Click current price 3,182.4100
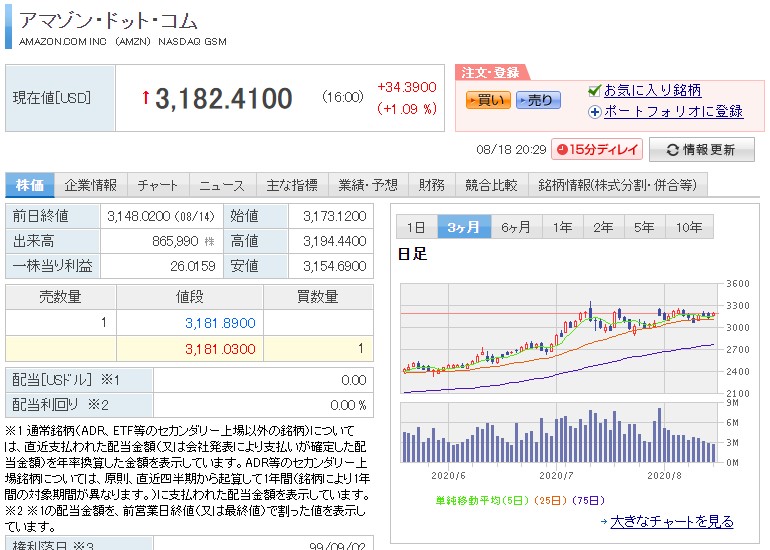Screen dimensions: 770x550 click(x=224, y=98)
